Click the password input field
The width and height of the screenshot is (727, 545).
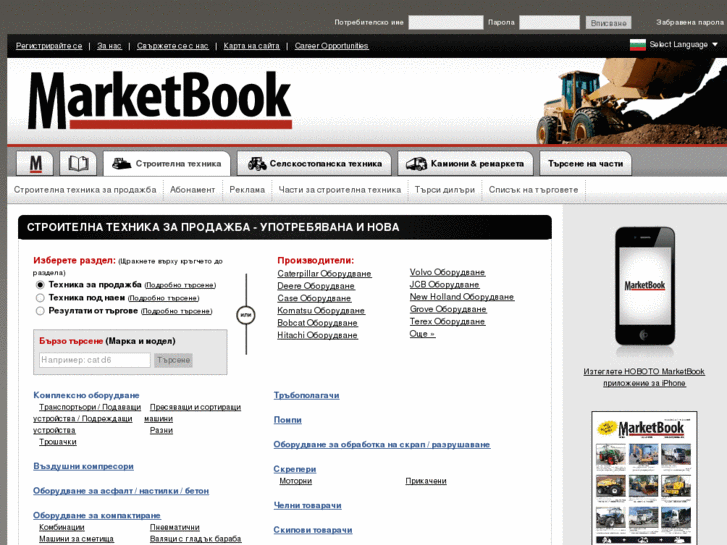pyautogui.click(x=549, y=22)
